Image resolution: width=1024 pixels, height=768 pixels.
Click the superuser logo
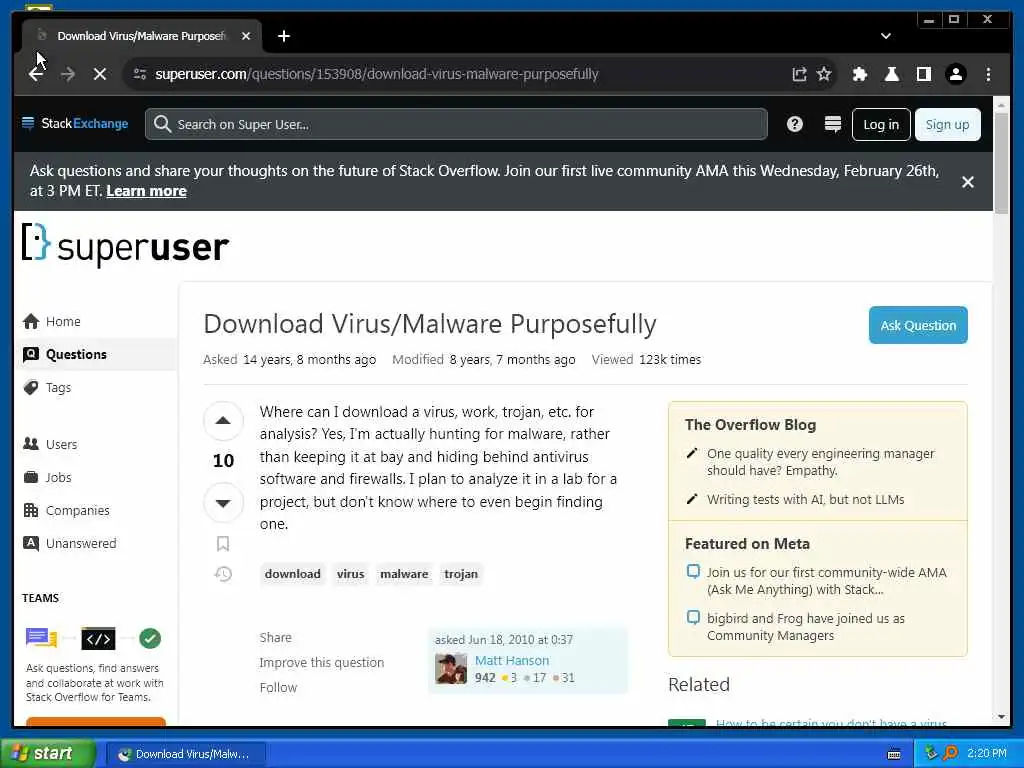[125, 246]
